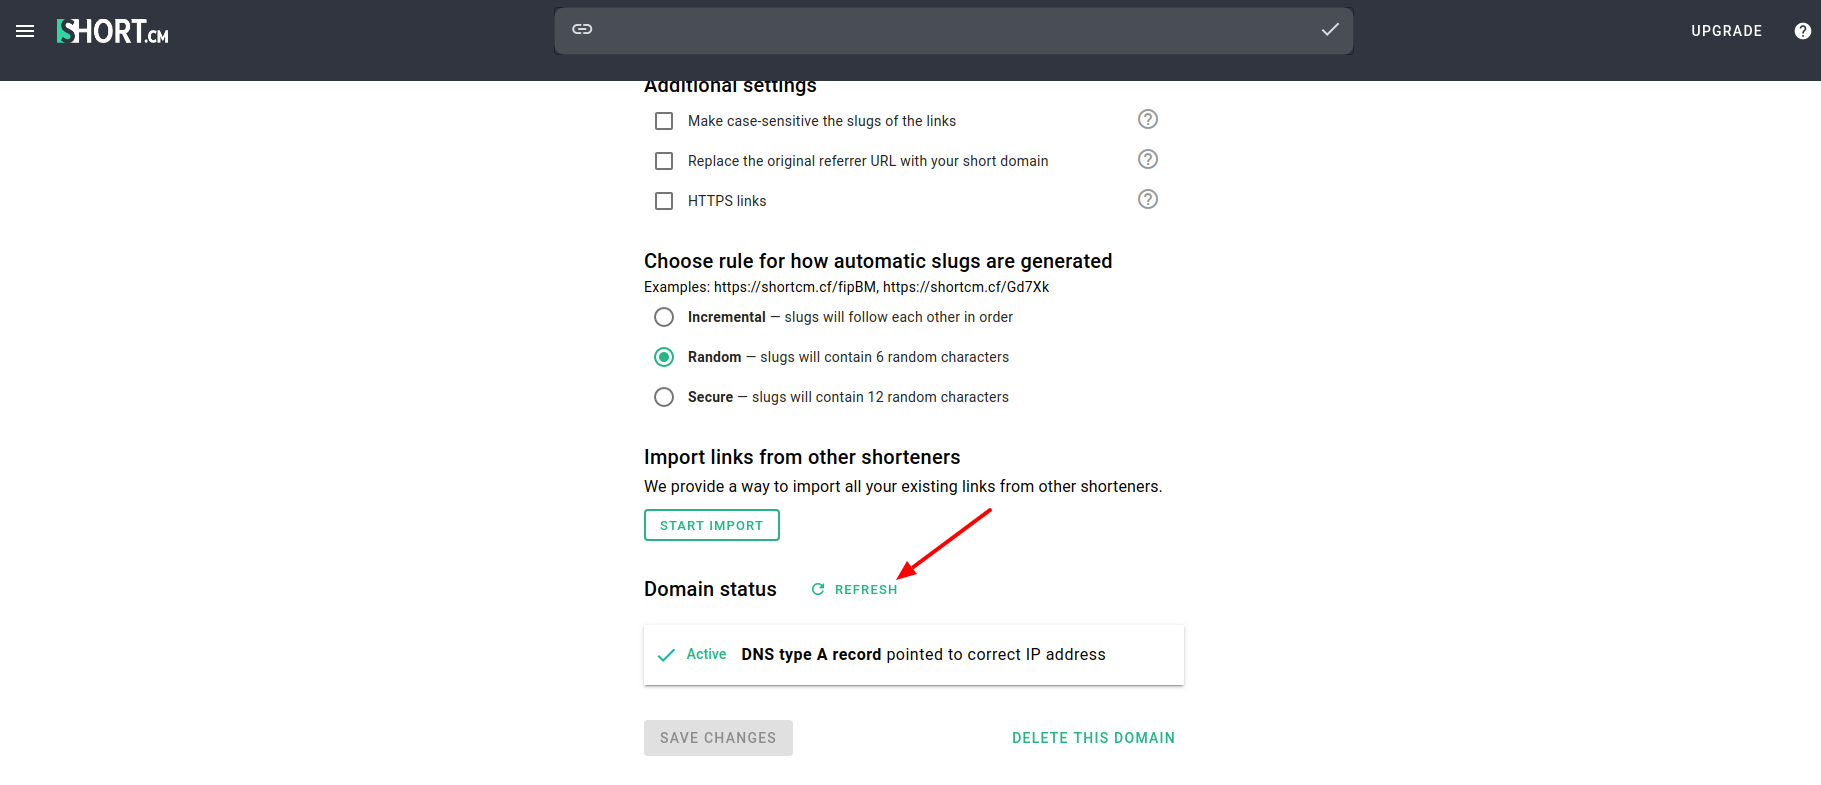
Task: Open the hamburger navigation menu
Action: [x=25, y=31]
